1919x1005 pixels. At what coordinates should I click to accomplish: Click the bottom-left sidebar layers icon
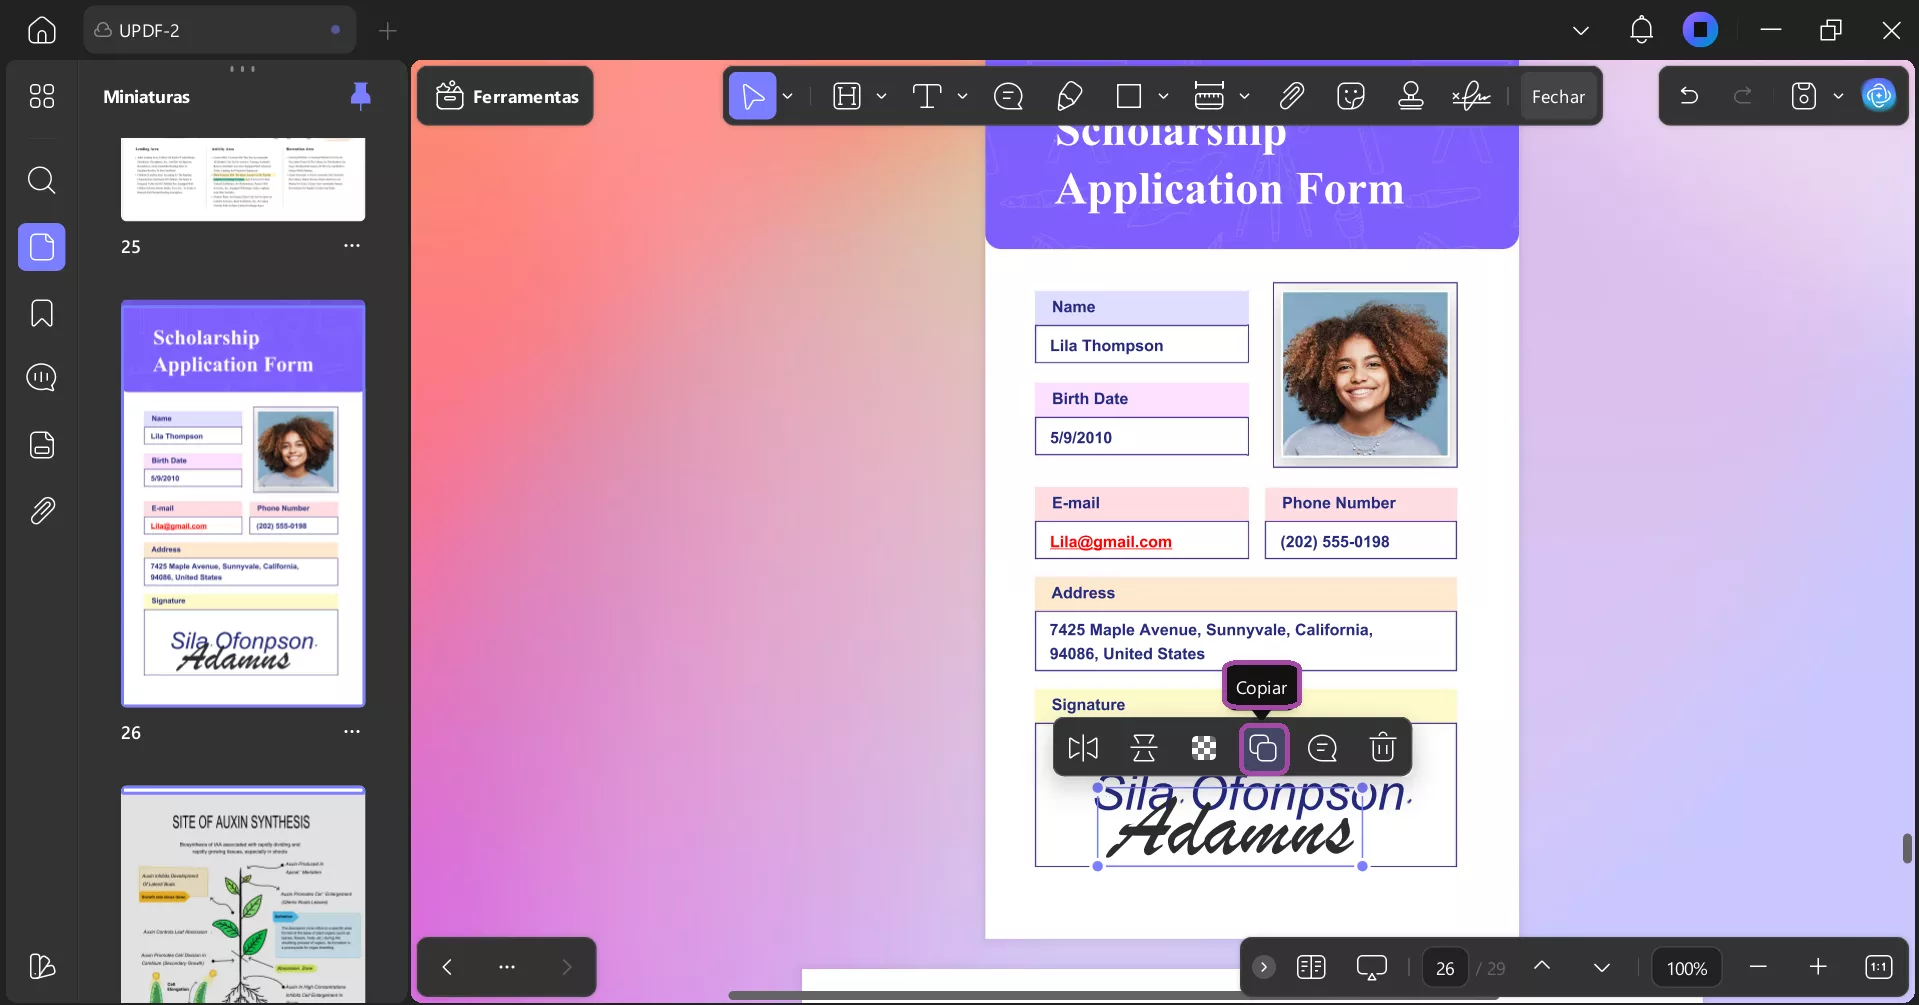click(42, 966)
